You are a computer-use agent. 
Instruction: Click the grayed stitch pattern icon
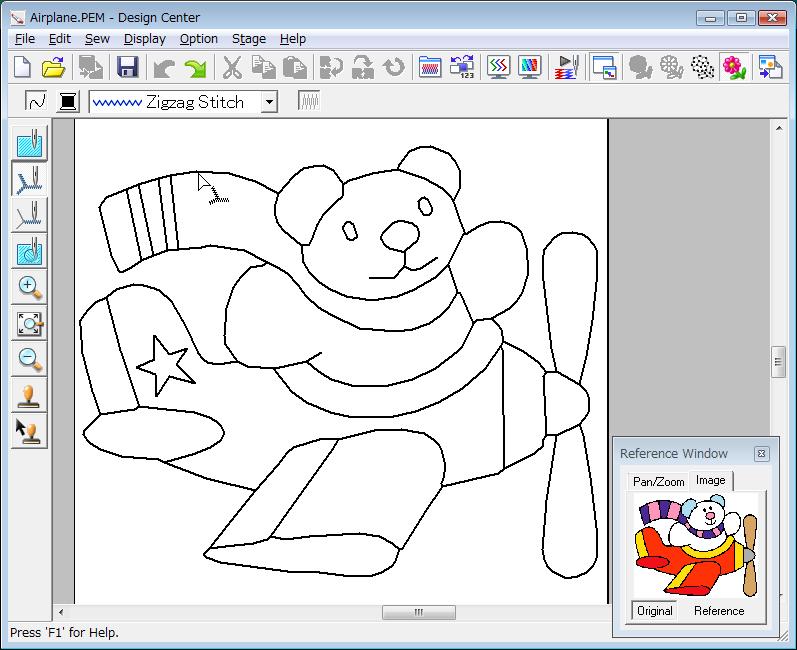pyautogui.click(x=309, y=101)
